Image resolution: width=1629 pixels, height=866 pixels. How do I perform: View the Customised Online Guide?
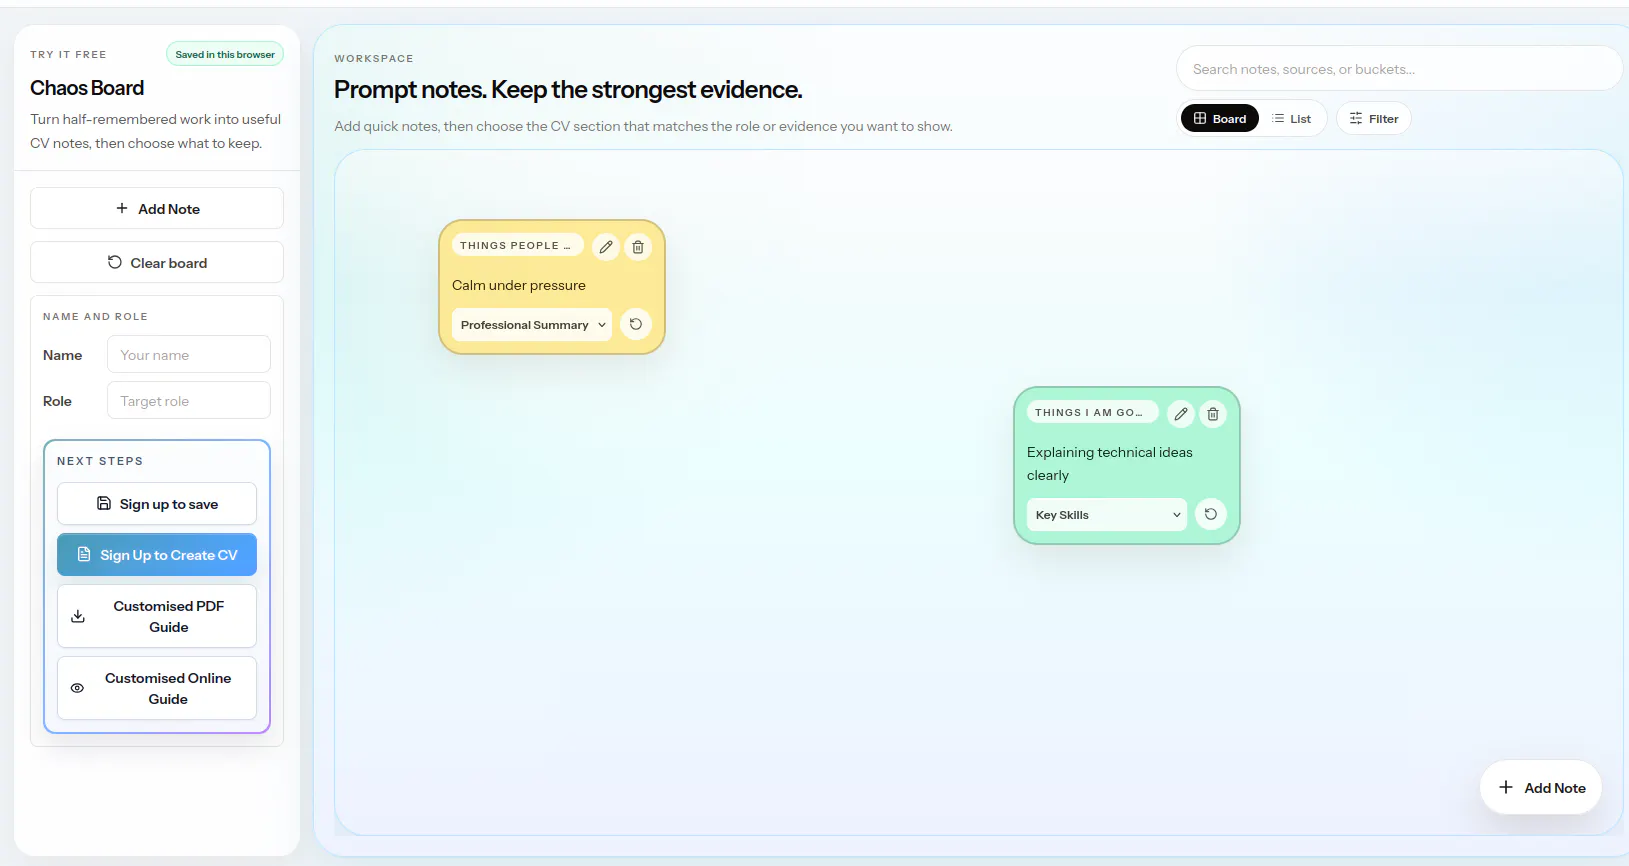157,688
